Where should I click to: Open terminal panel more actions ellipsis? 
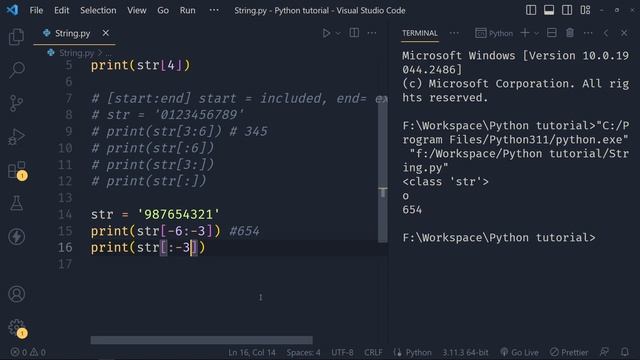[x=588, y=33]
